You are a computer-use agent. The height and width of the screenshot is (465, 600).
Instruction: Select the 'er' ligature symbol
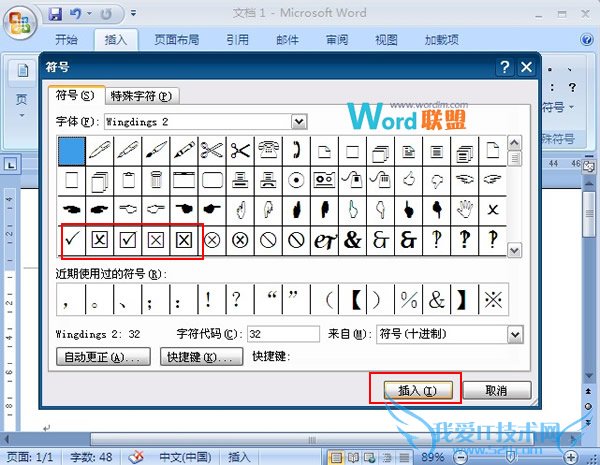[324, 240]
